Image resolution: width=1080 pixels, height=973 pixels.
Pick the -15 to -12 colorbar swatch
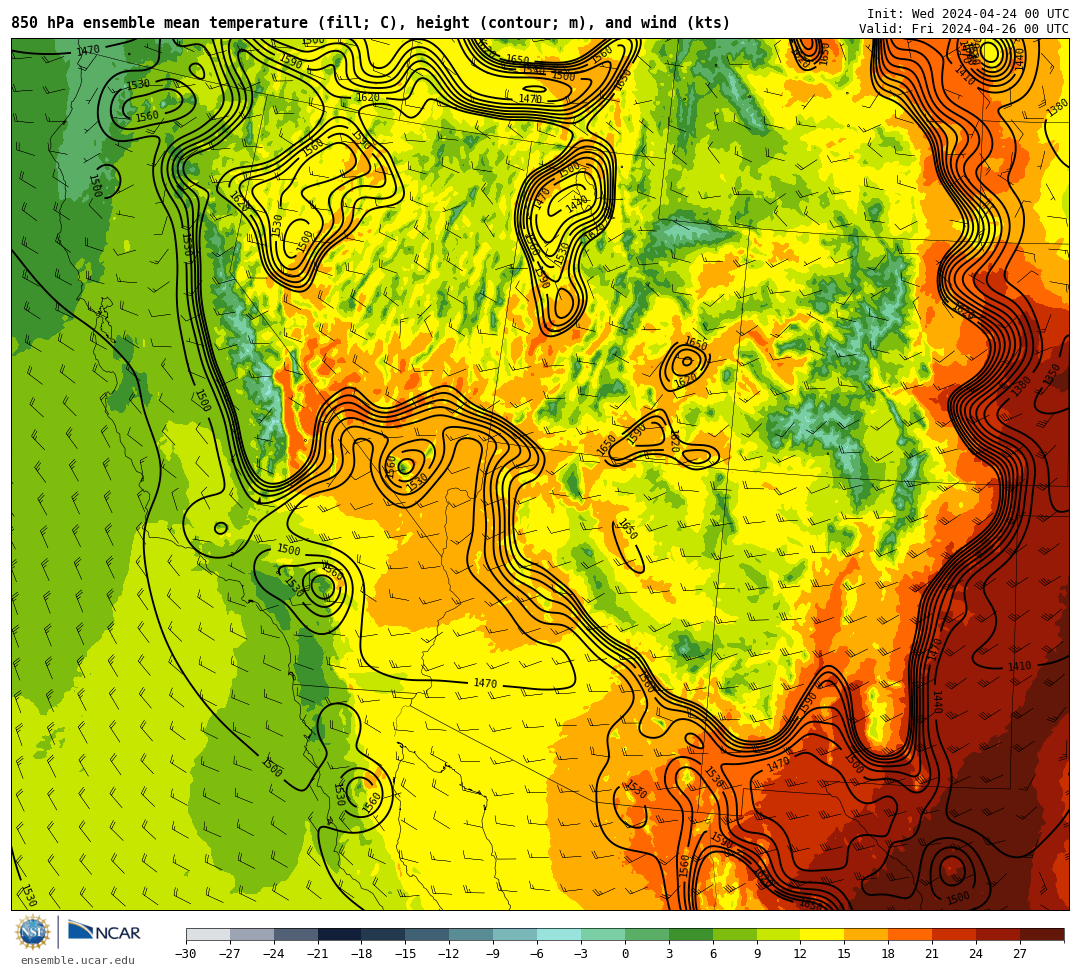pyautogui.click(x=428, y=934)
